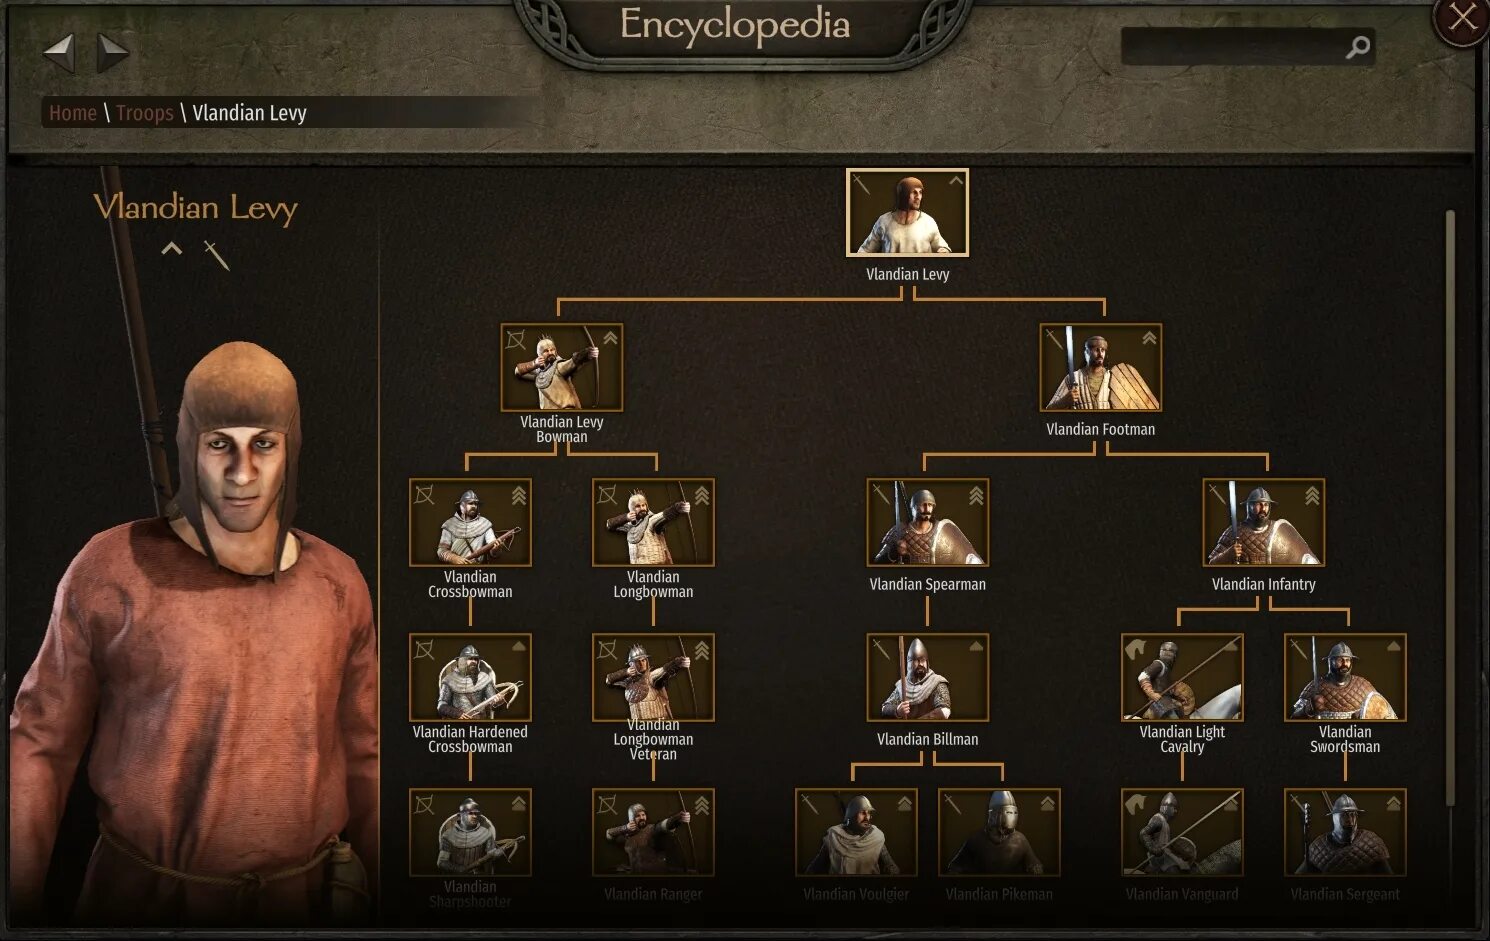This screenshot has height=941, width=1490.
Task: Click the sword weapon icon under title
Action: [217, 255]
